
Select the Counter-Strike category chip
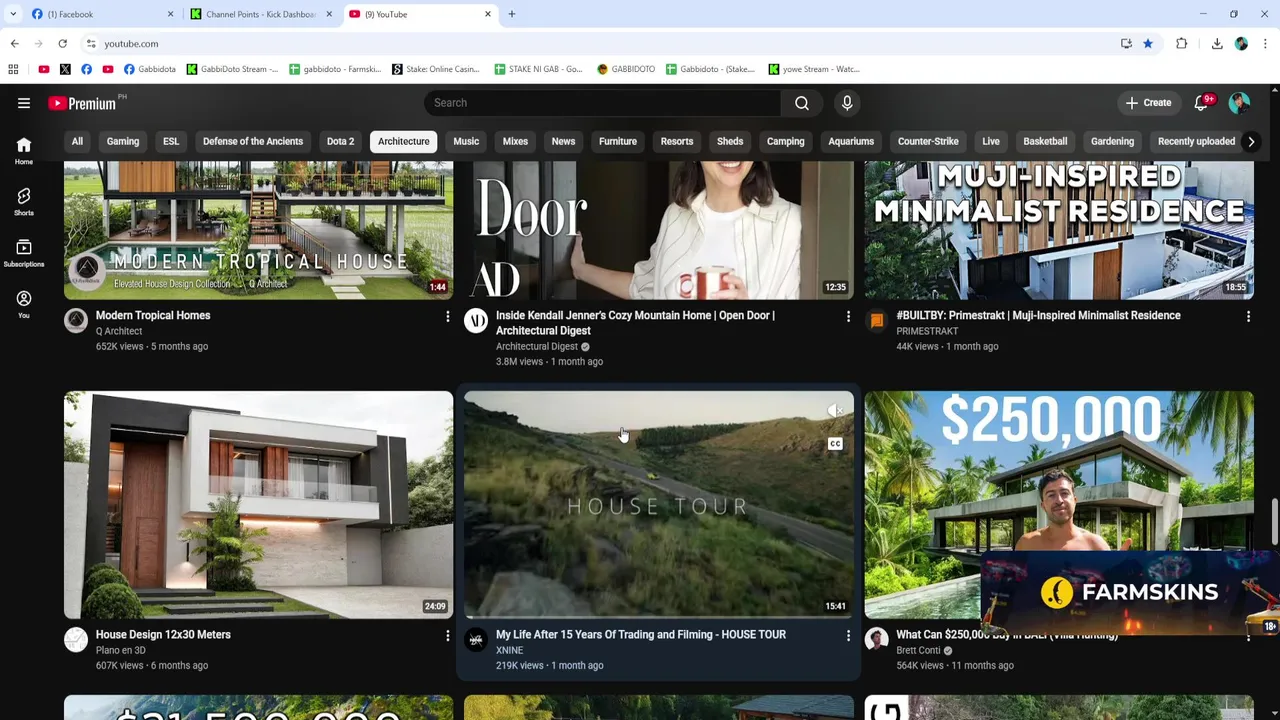[928, 141]
